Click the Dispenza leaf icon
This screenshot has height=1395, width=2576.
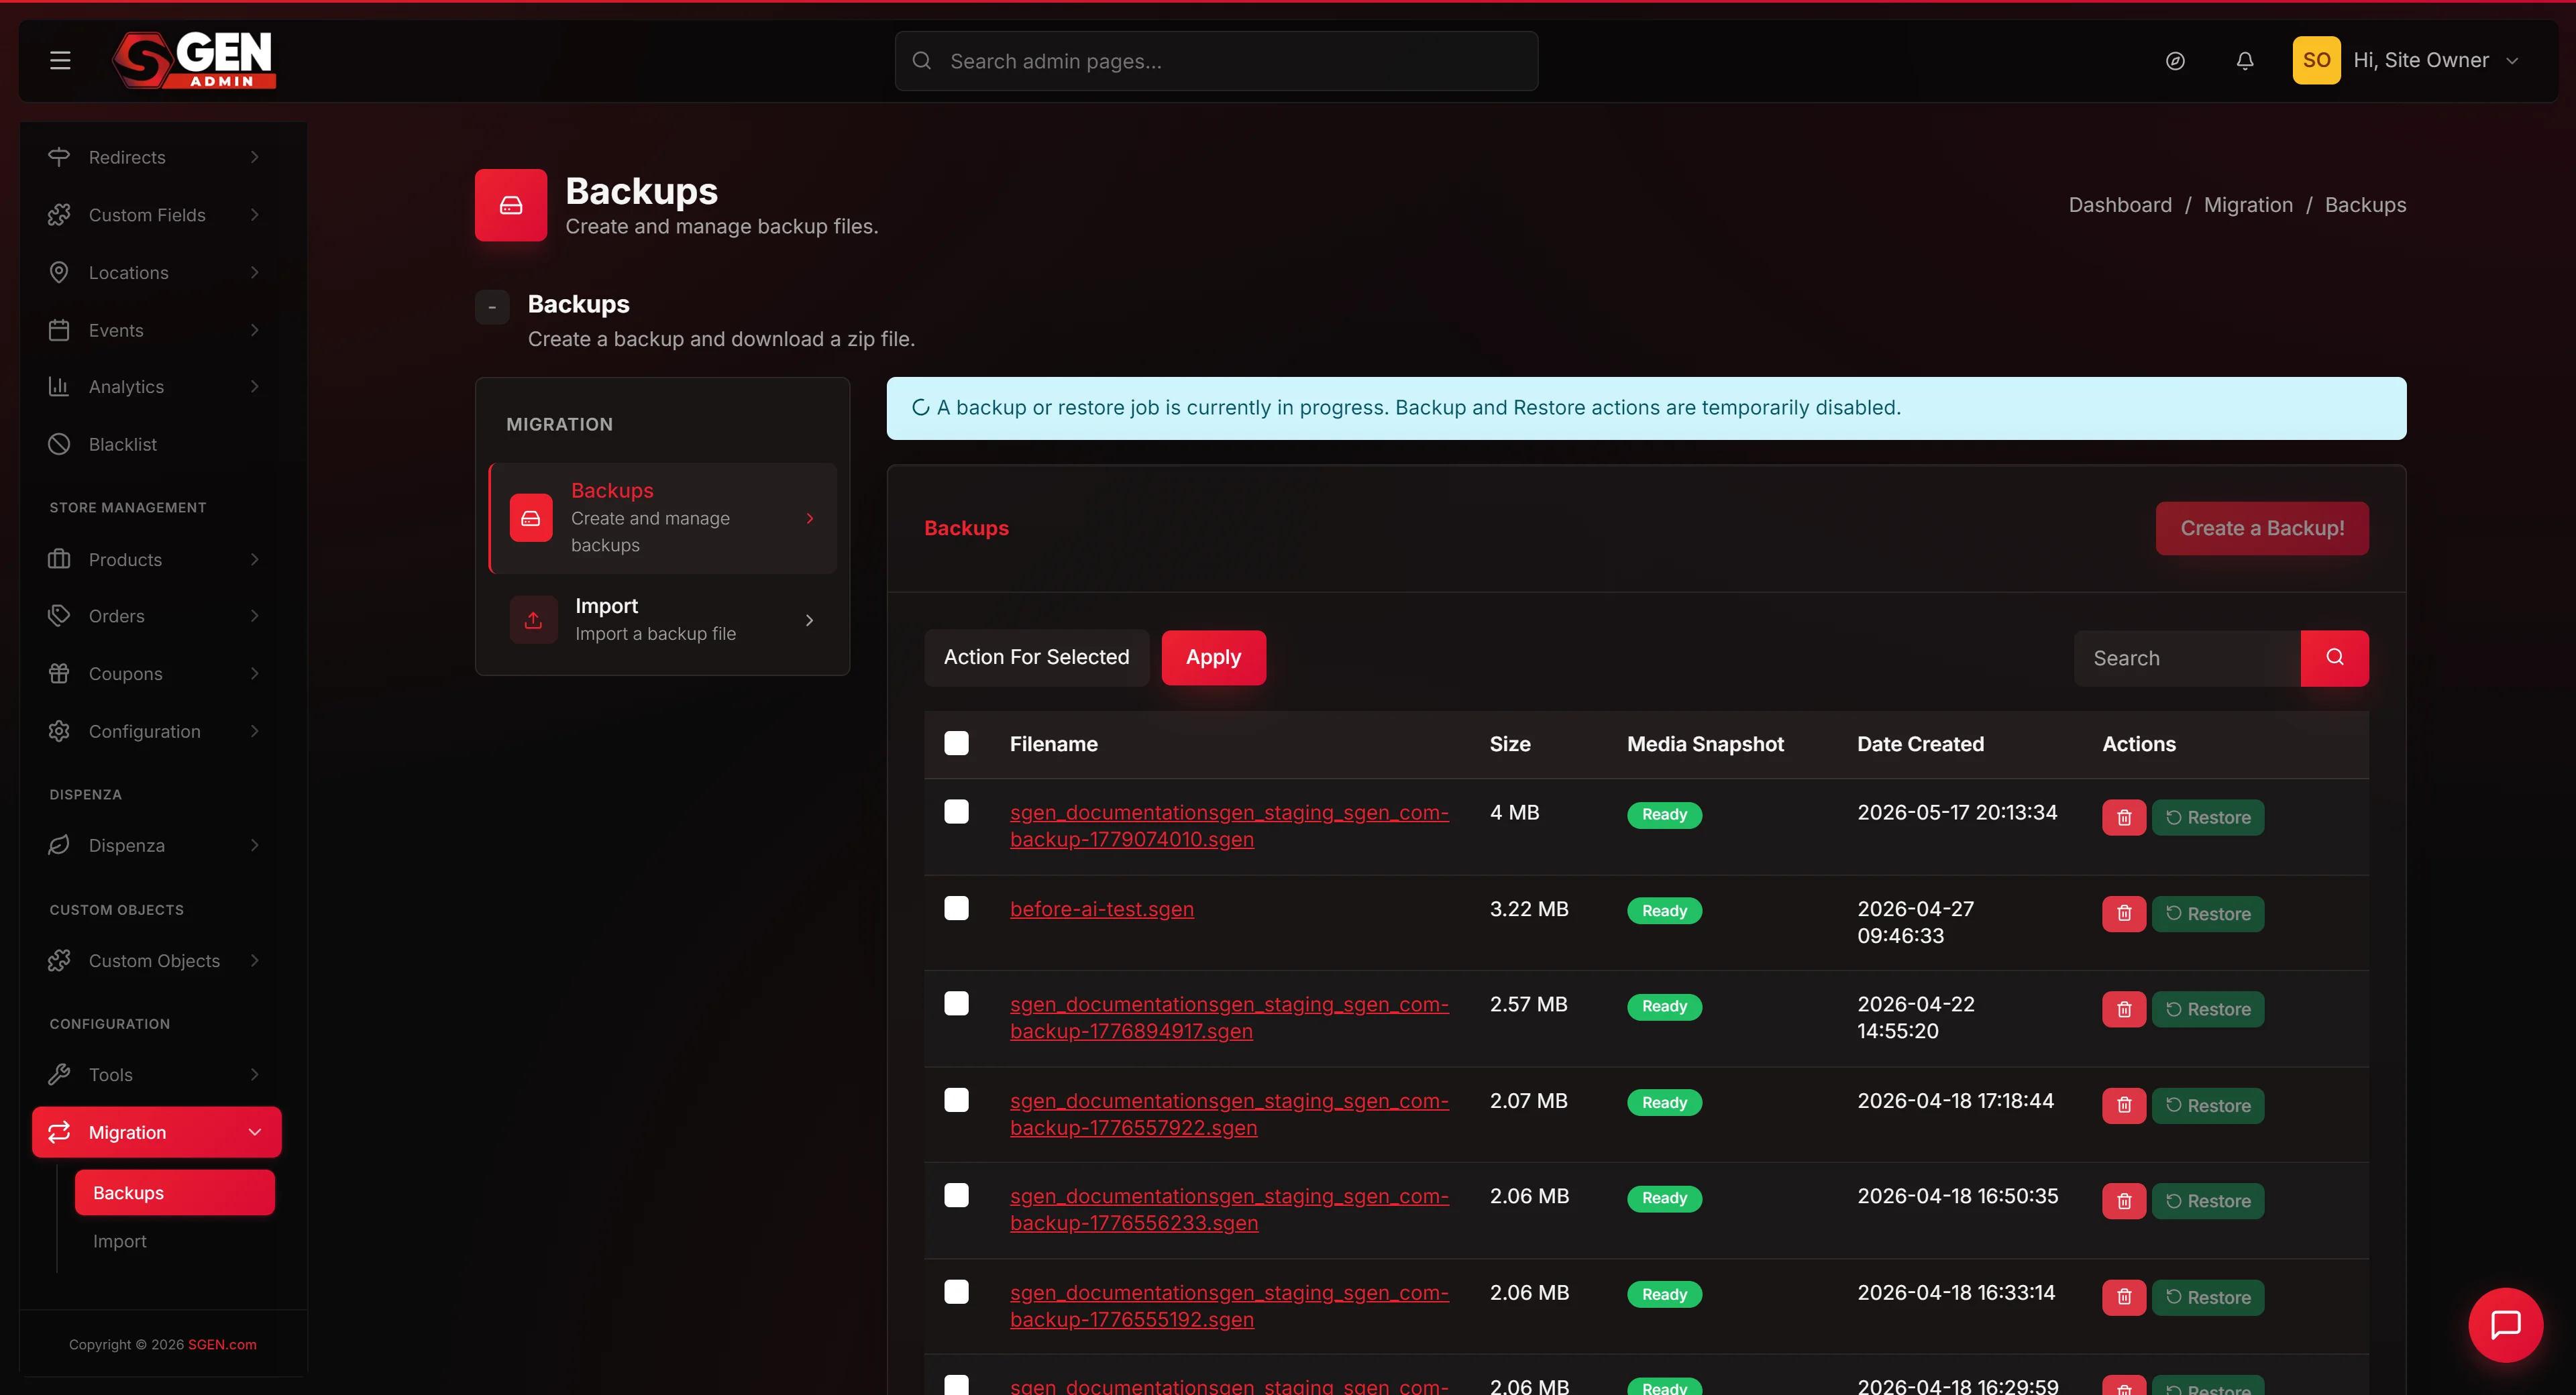(x=59, y=845)
